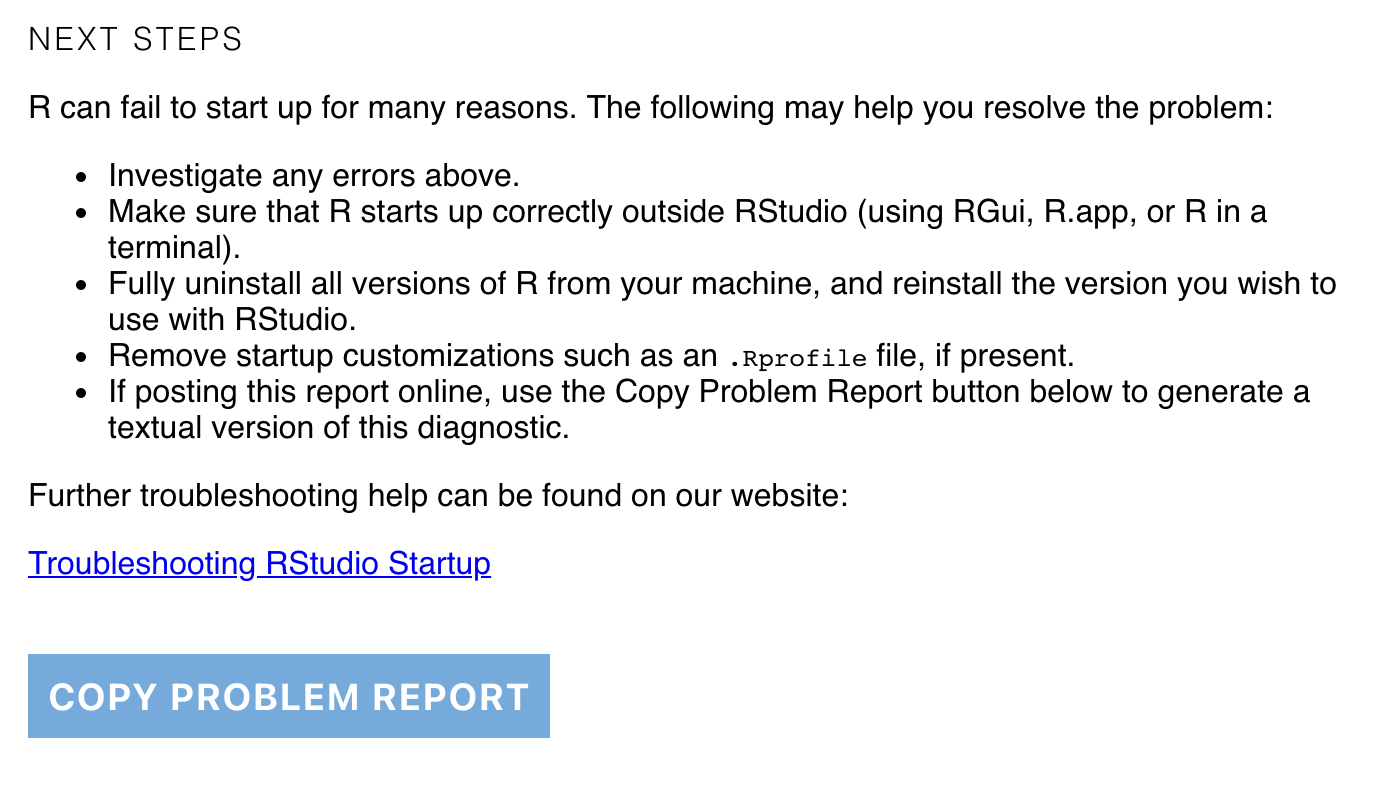Click the bullet 'Investigate any errors above'
Screen dimensions: 1380x794
[x=313, y=175]
